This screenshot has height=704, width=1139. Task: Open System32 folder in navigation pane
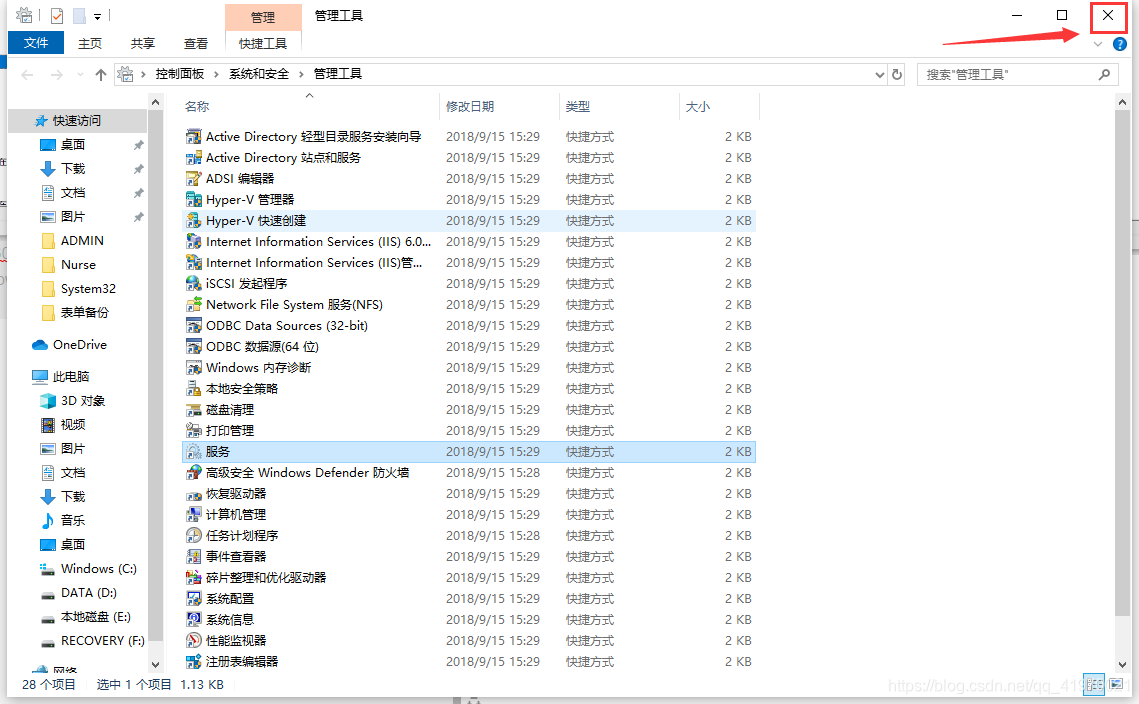[x=88, y=288]
